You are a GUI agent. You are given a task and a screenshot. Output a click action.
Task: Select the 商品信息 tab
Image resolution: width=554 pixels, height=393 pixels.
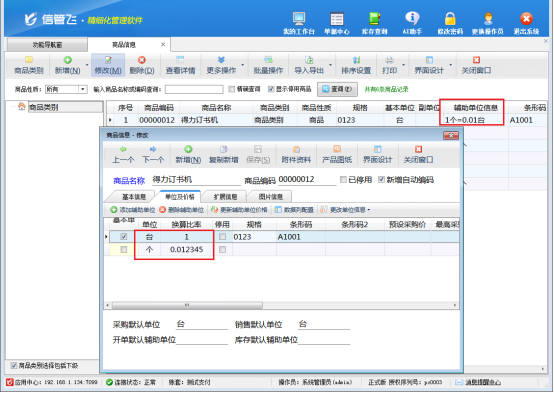[124, 45]
